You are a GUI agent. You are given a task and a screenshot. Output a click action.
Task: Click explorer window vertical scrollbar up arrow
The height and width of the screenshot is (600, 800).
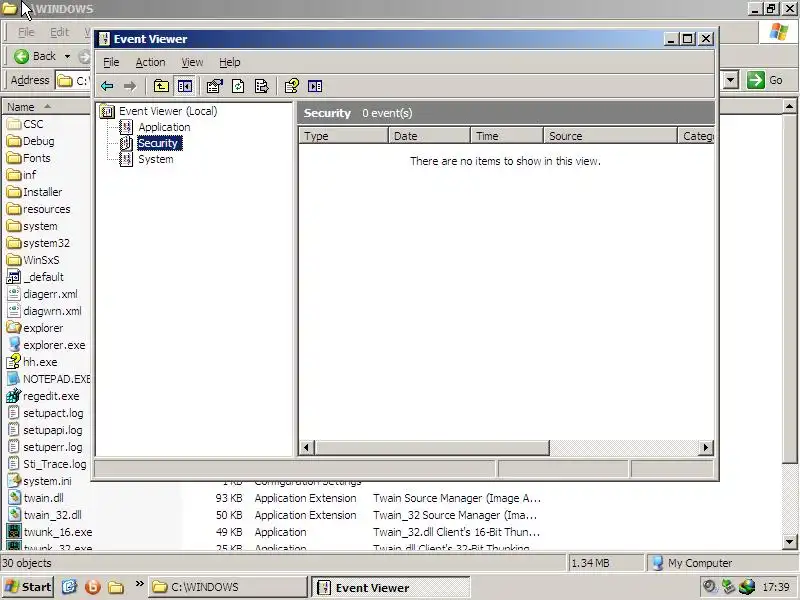(x=789, y=107)
